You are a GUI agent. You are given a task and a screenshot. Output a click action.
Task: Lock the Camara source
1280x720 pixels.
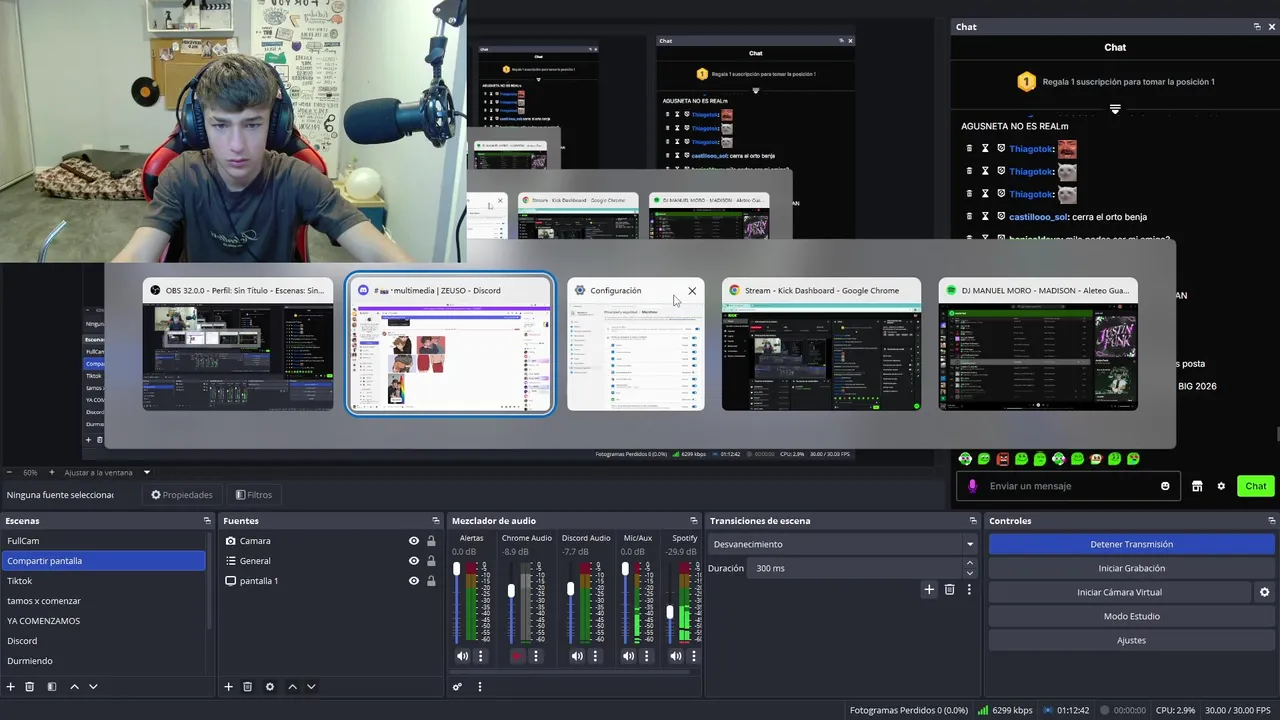coord(431,541)
